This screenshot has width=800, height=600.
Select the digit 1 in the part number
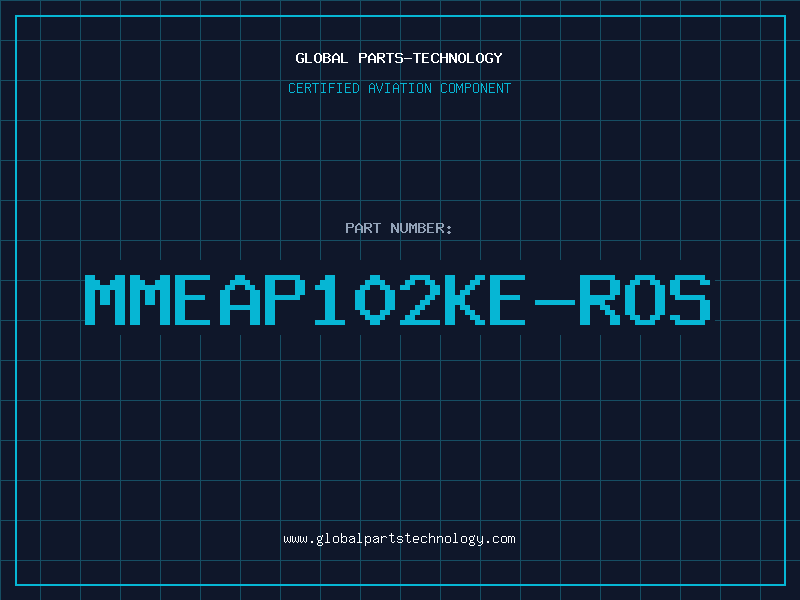click(330, 300)
